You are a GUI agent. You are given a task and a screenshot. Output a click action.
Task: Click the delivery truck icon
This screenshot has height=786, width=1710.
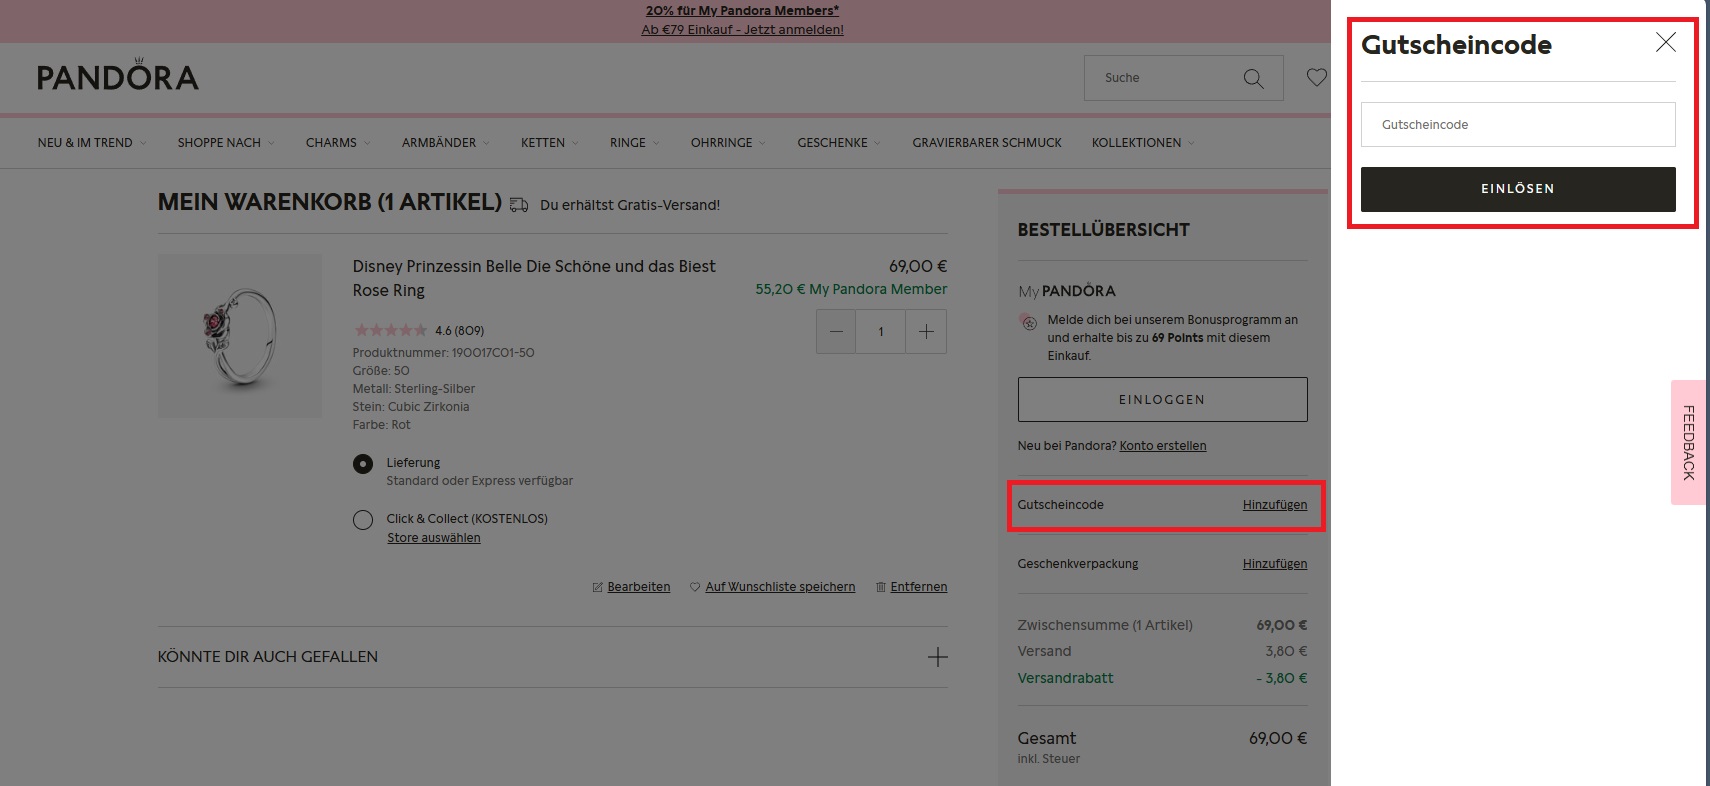click(519, 205)
